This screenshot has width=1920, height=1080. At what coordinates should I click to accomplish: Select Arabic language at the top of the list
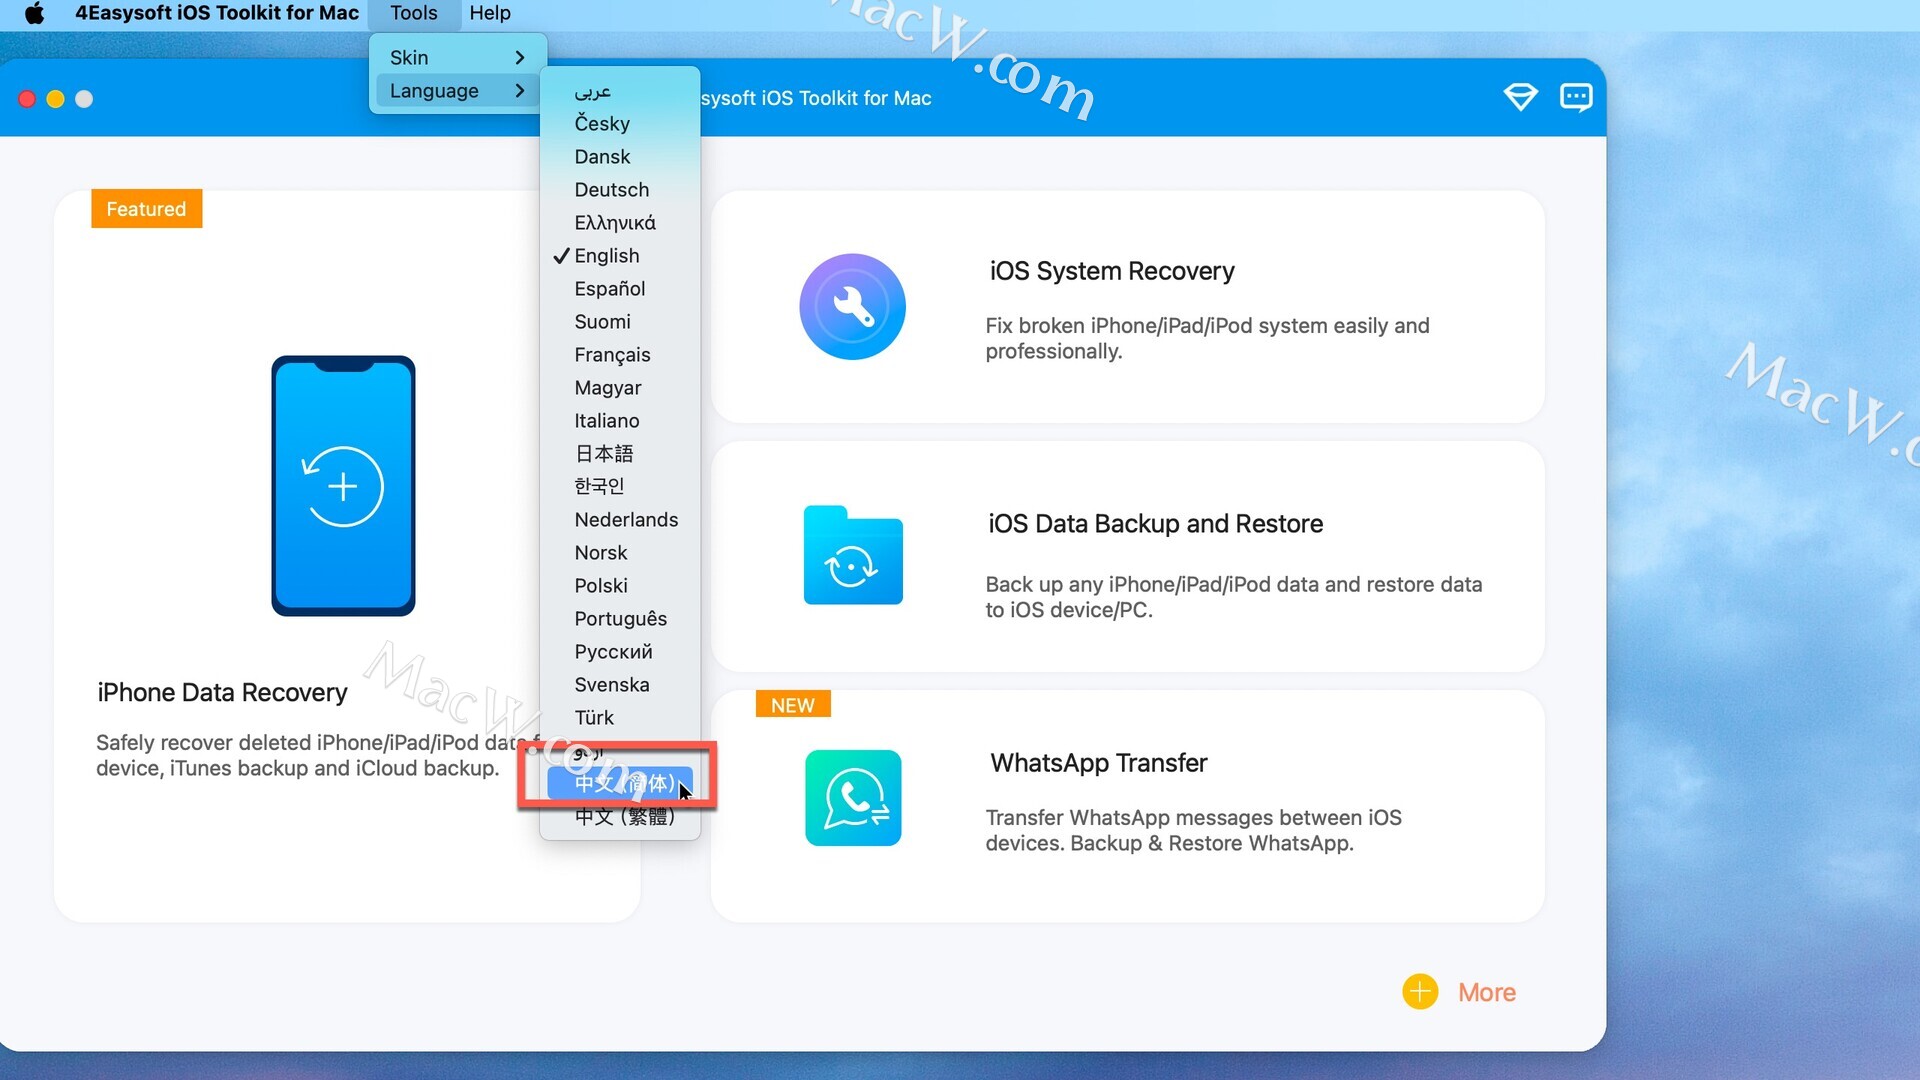[x=620, y=91]
